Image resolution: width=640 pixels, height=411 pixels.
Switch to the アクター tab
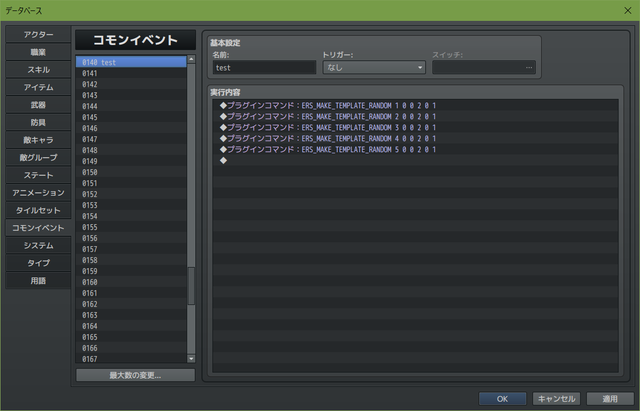click(x=38, y=35)
